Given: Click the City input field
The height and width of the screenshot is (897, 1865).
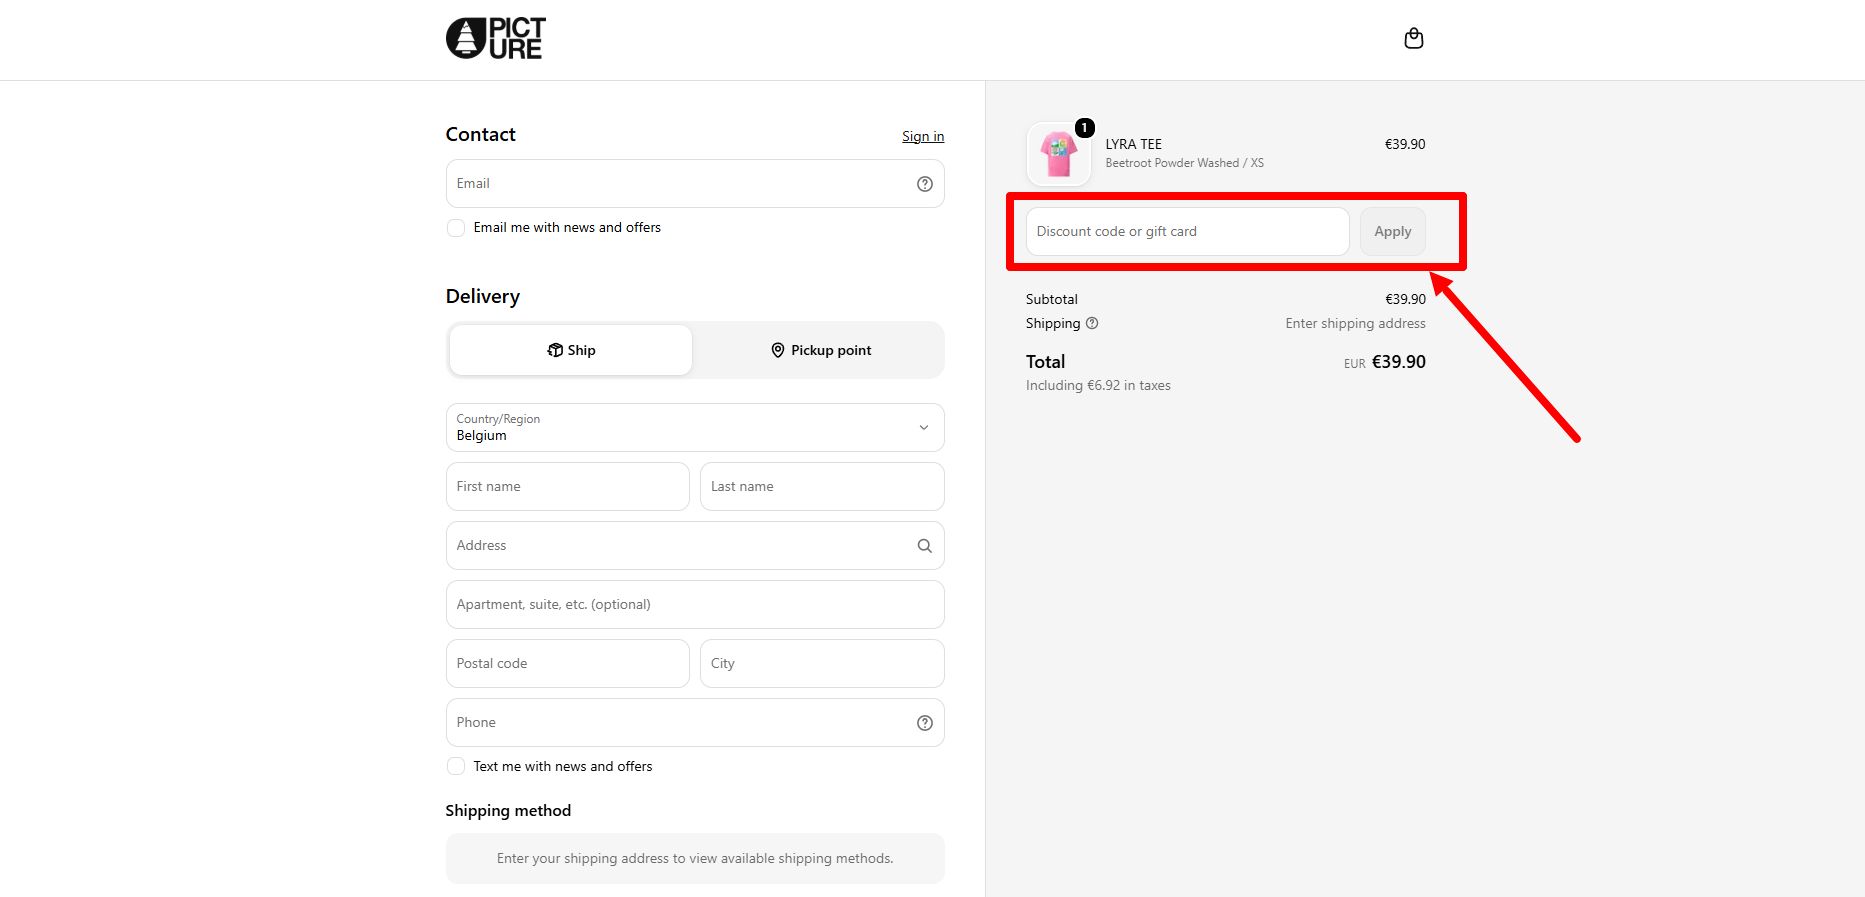Looking at the screenshot, I should [x=822, y=664].
